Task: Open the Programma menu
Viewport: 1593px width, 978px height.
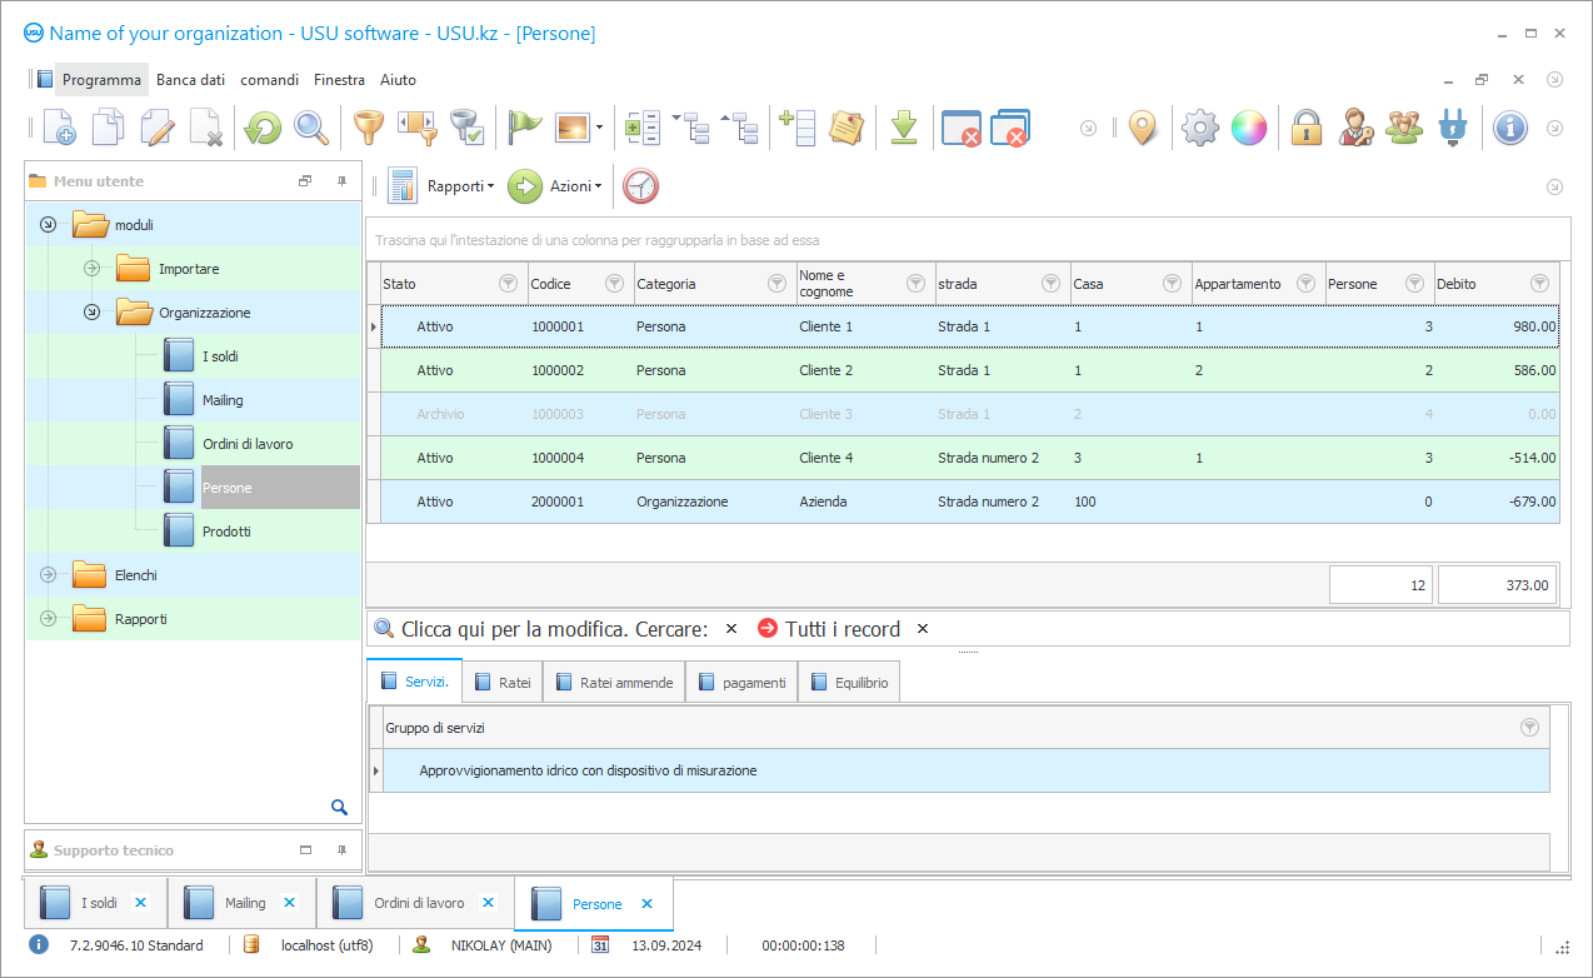Action: 101,80
